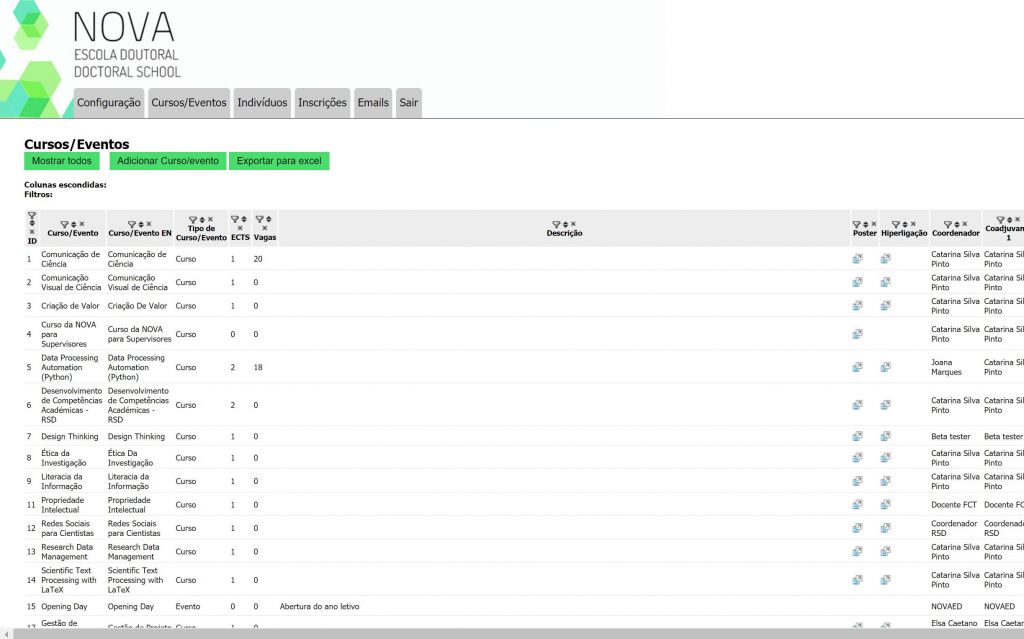Click filter icon in Coordenador column header
This screenshot has height=639, width=1024.
(x=946, y=224)
